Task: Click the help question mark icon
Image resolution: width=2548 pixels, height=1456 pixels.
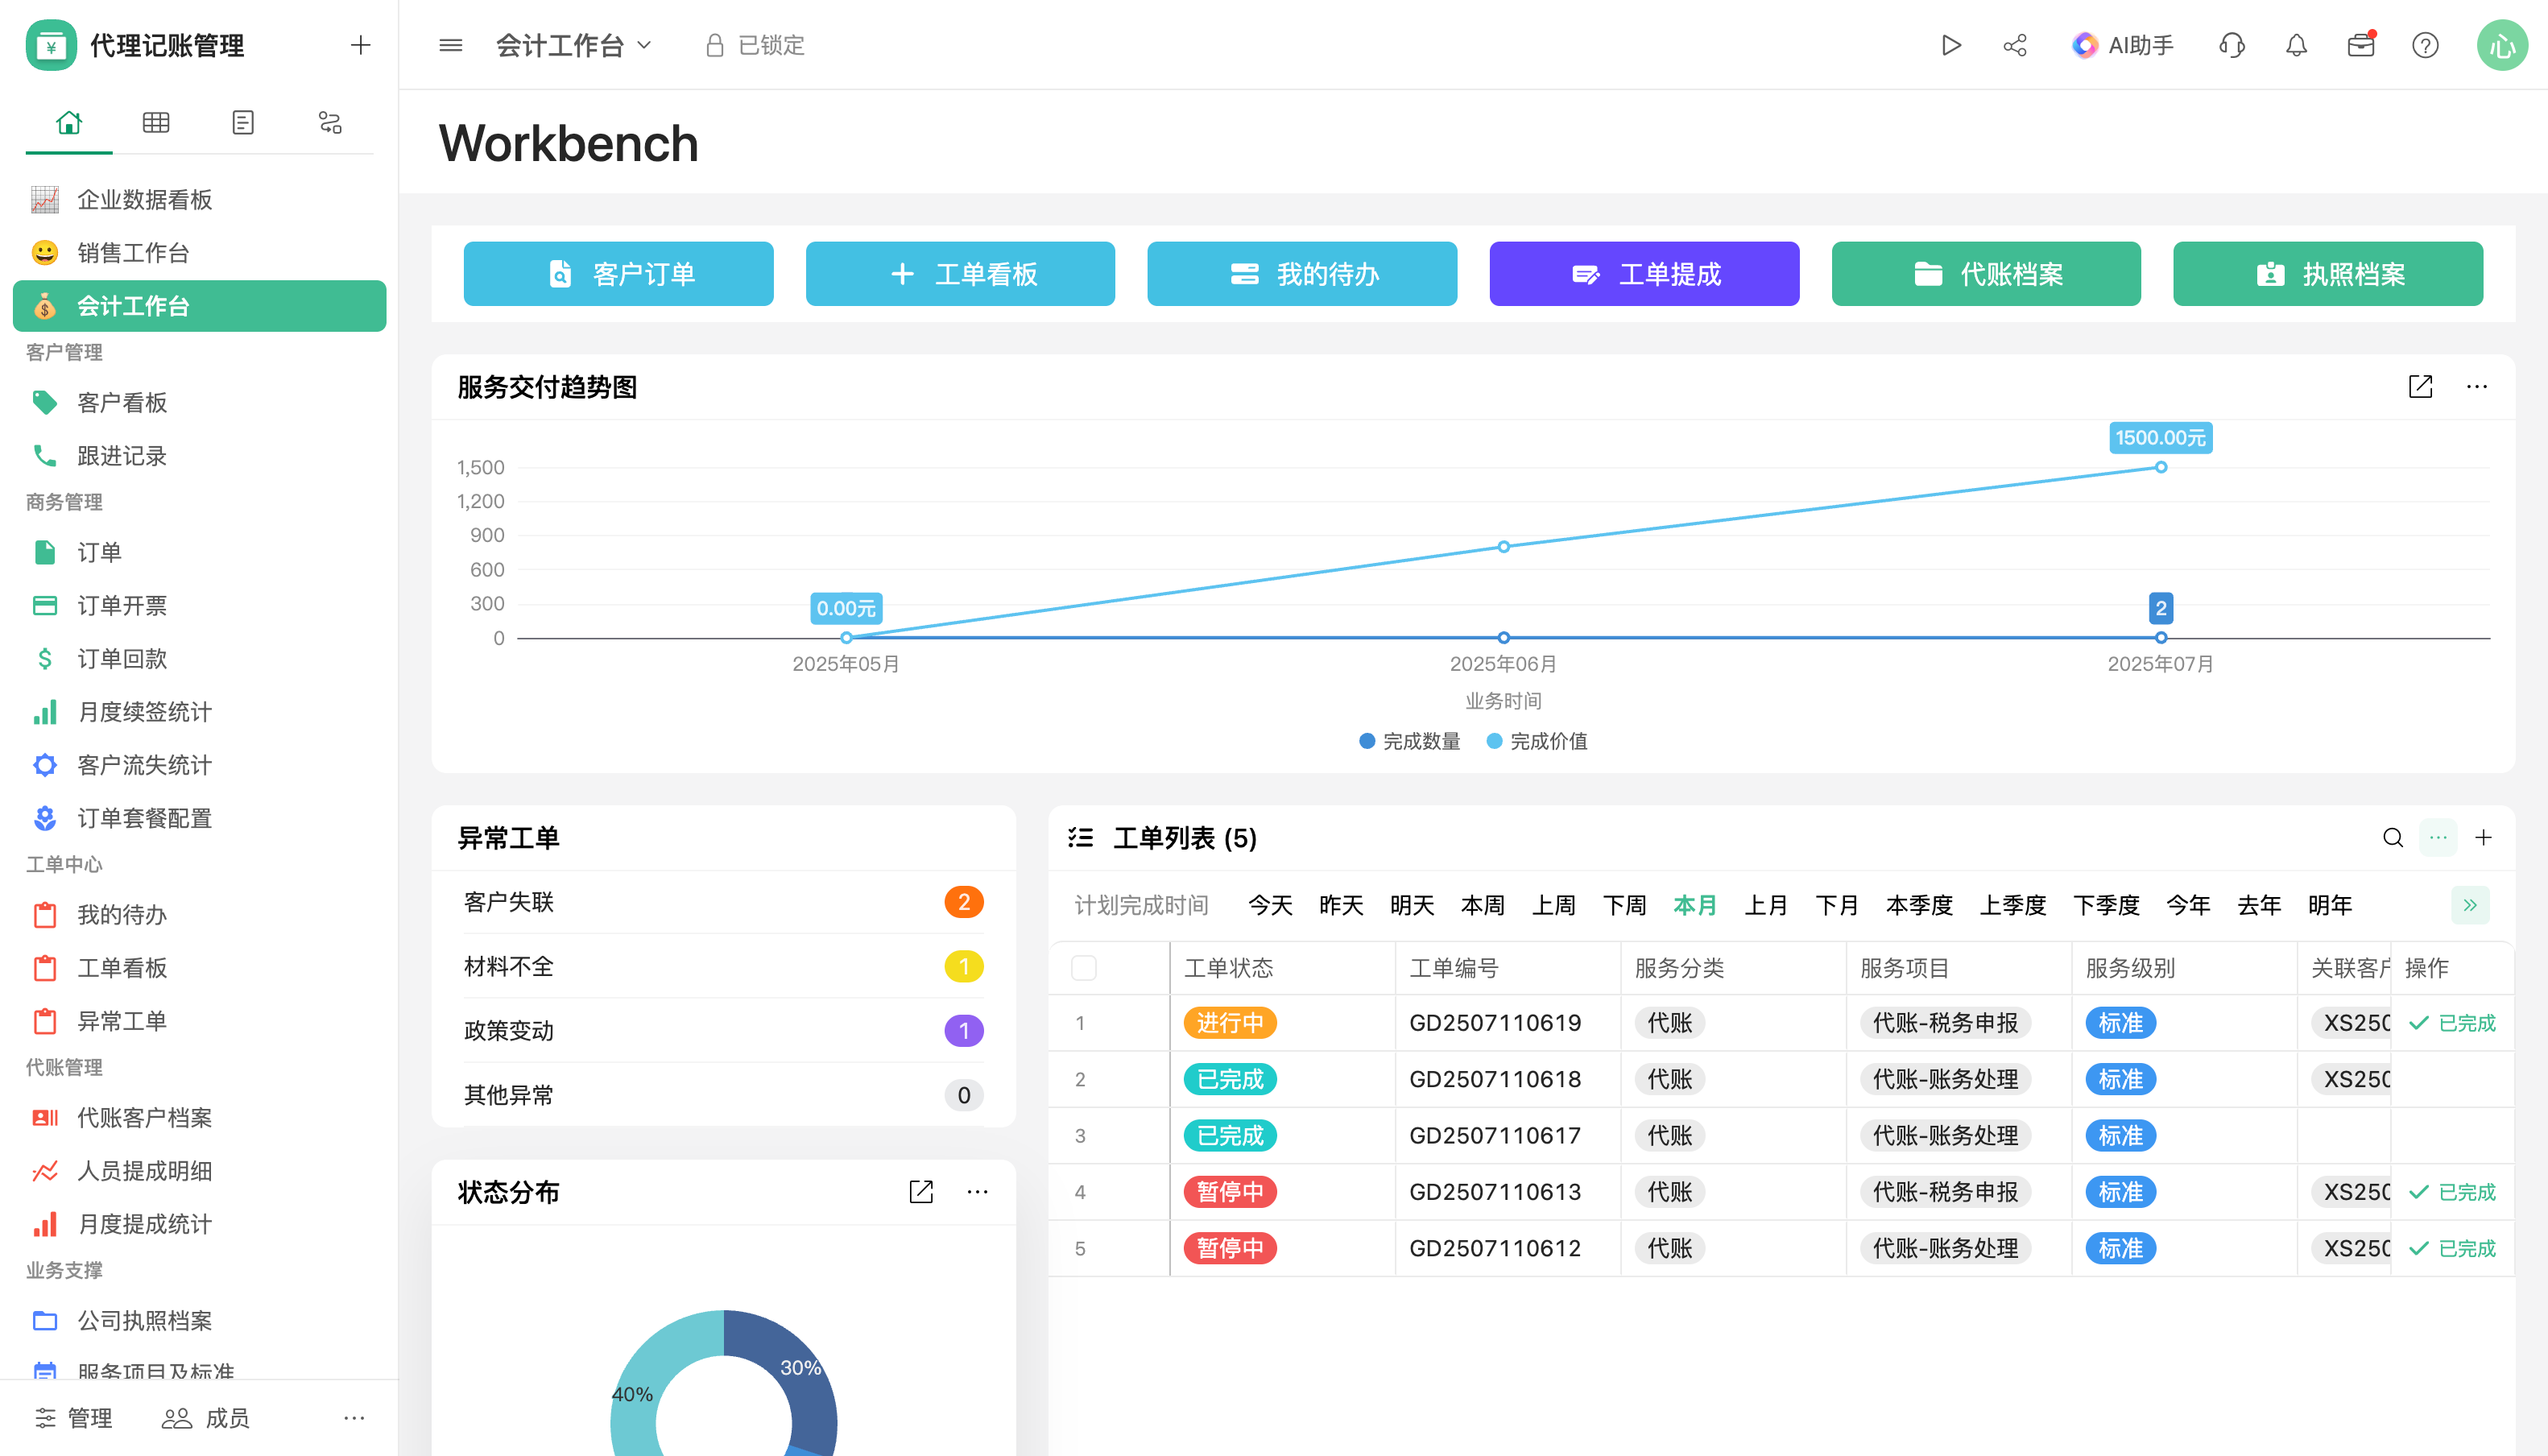Action: 2425,45
